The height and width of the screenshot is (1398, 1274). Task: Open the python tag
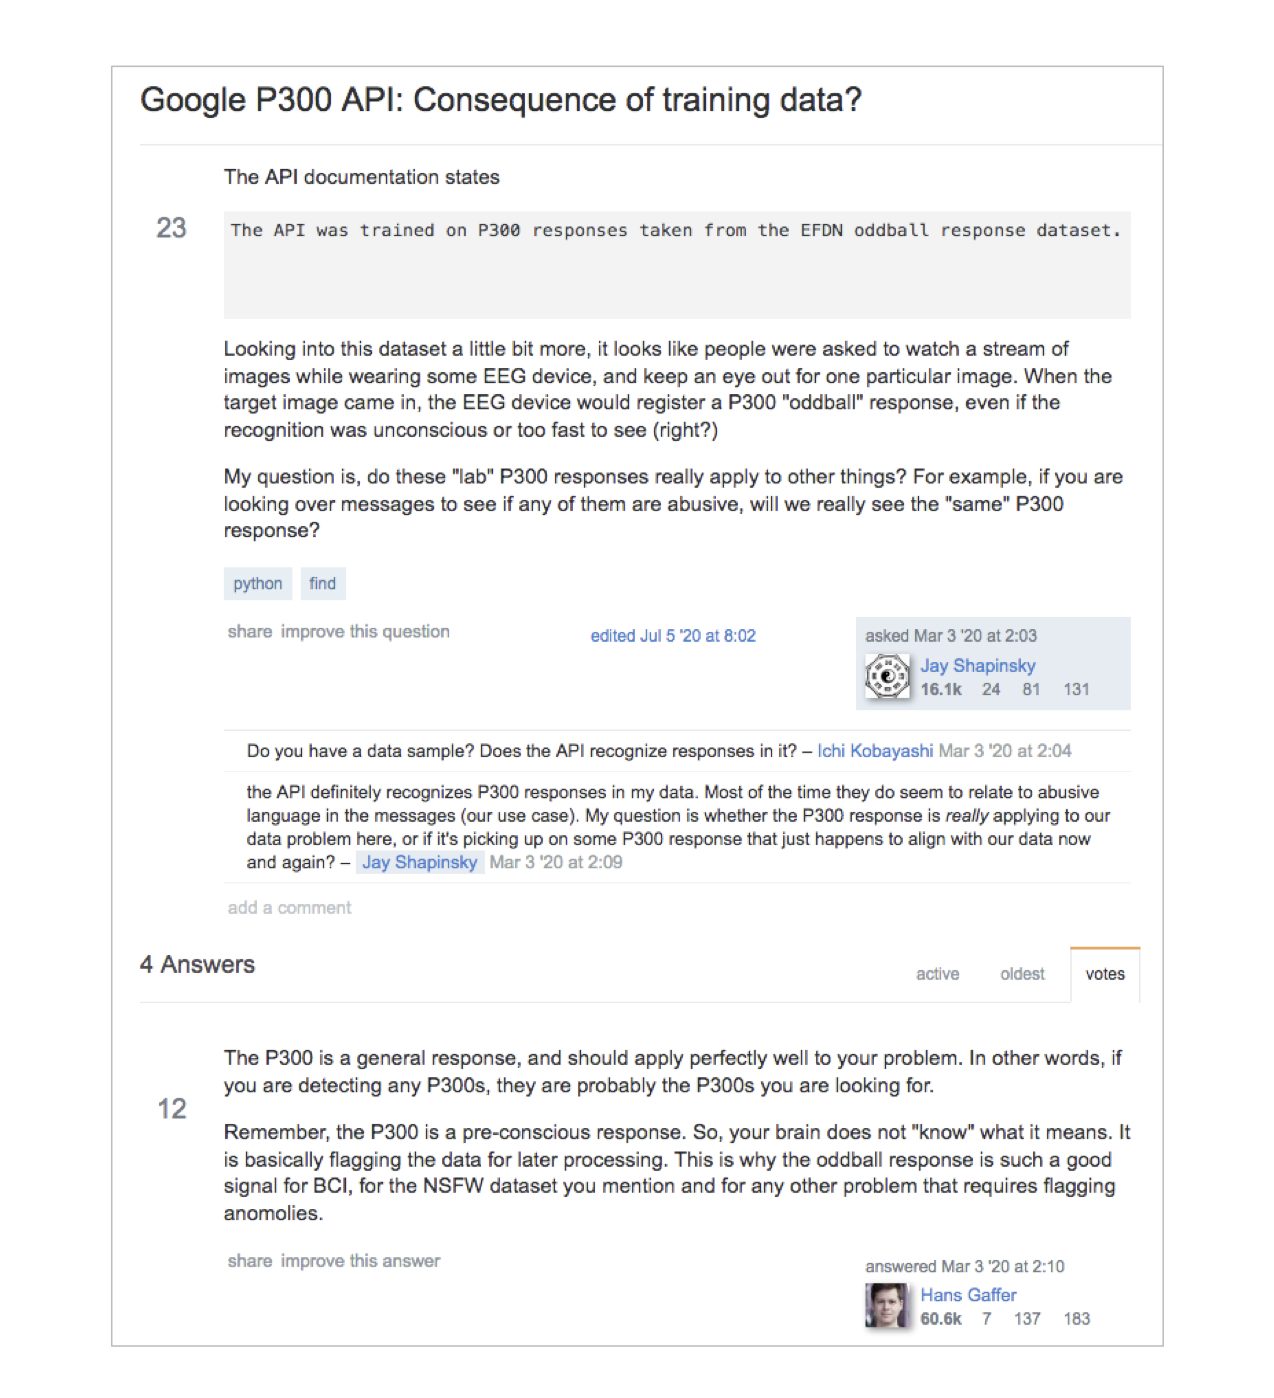coord(258,584)
